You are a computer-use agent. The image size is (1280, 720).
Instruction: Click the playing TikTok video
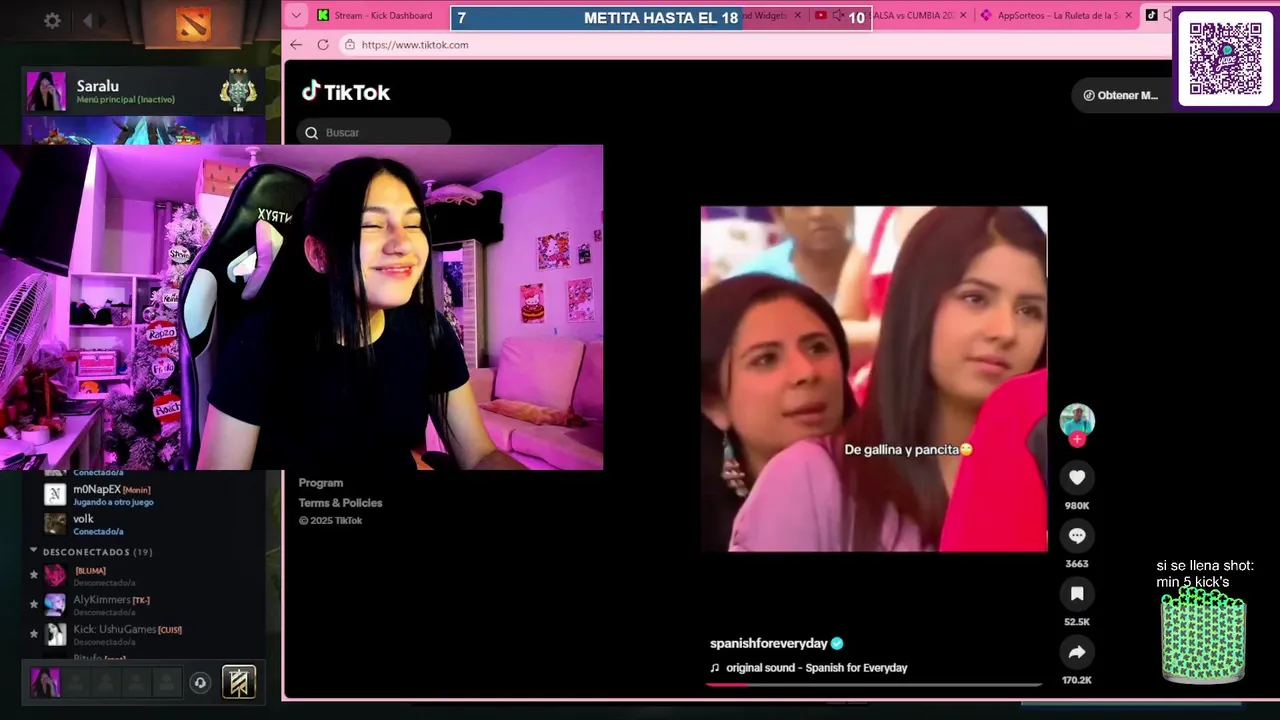(x=874, y=379)
